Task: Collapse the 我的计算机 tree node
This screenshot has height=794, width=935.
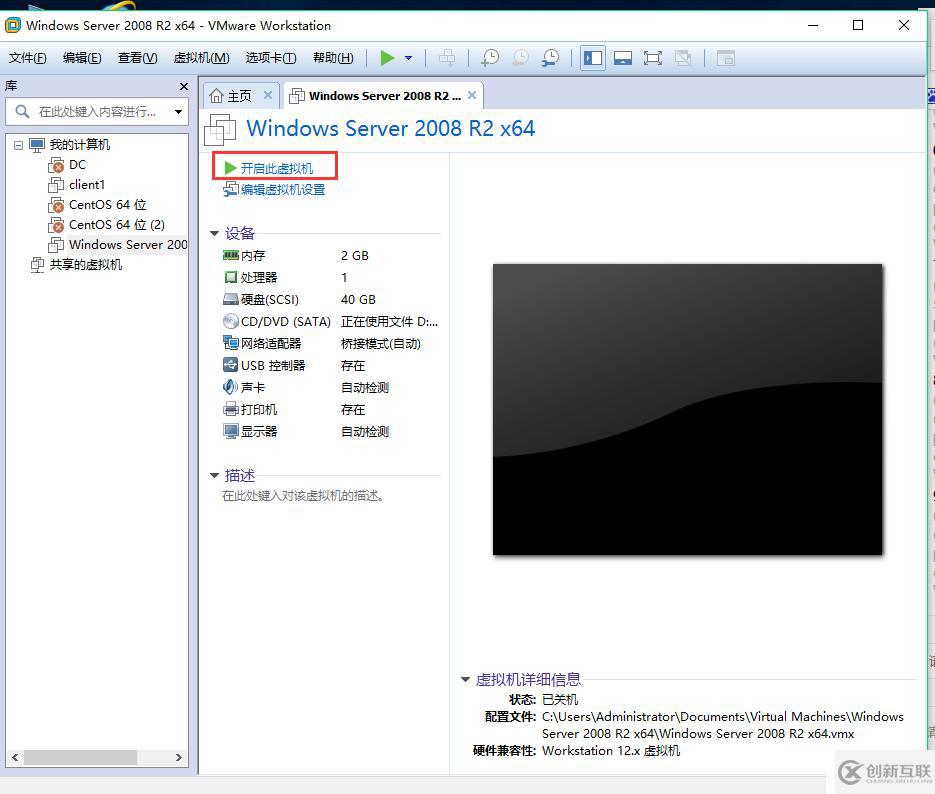Action: coord(18,145)
